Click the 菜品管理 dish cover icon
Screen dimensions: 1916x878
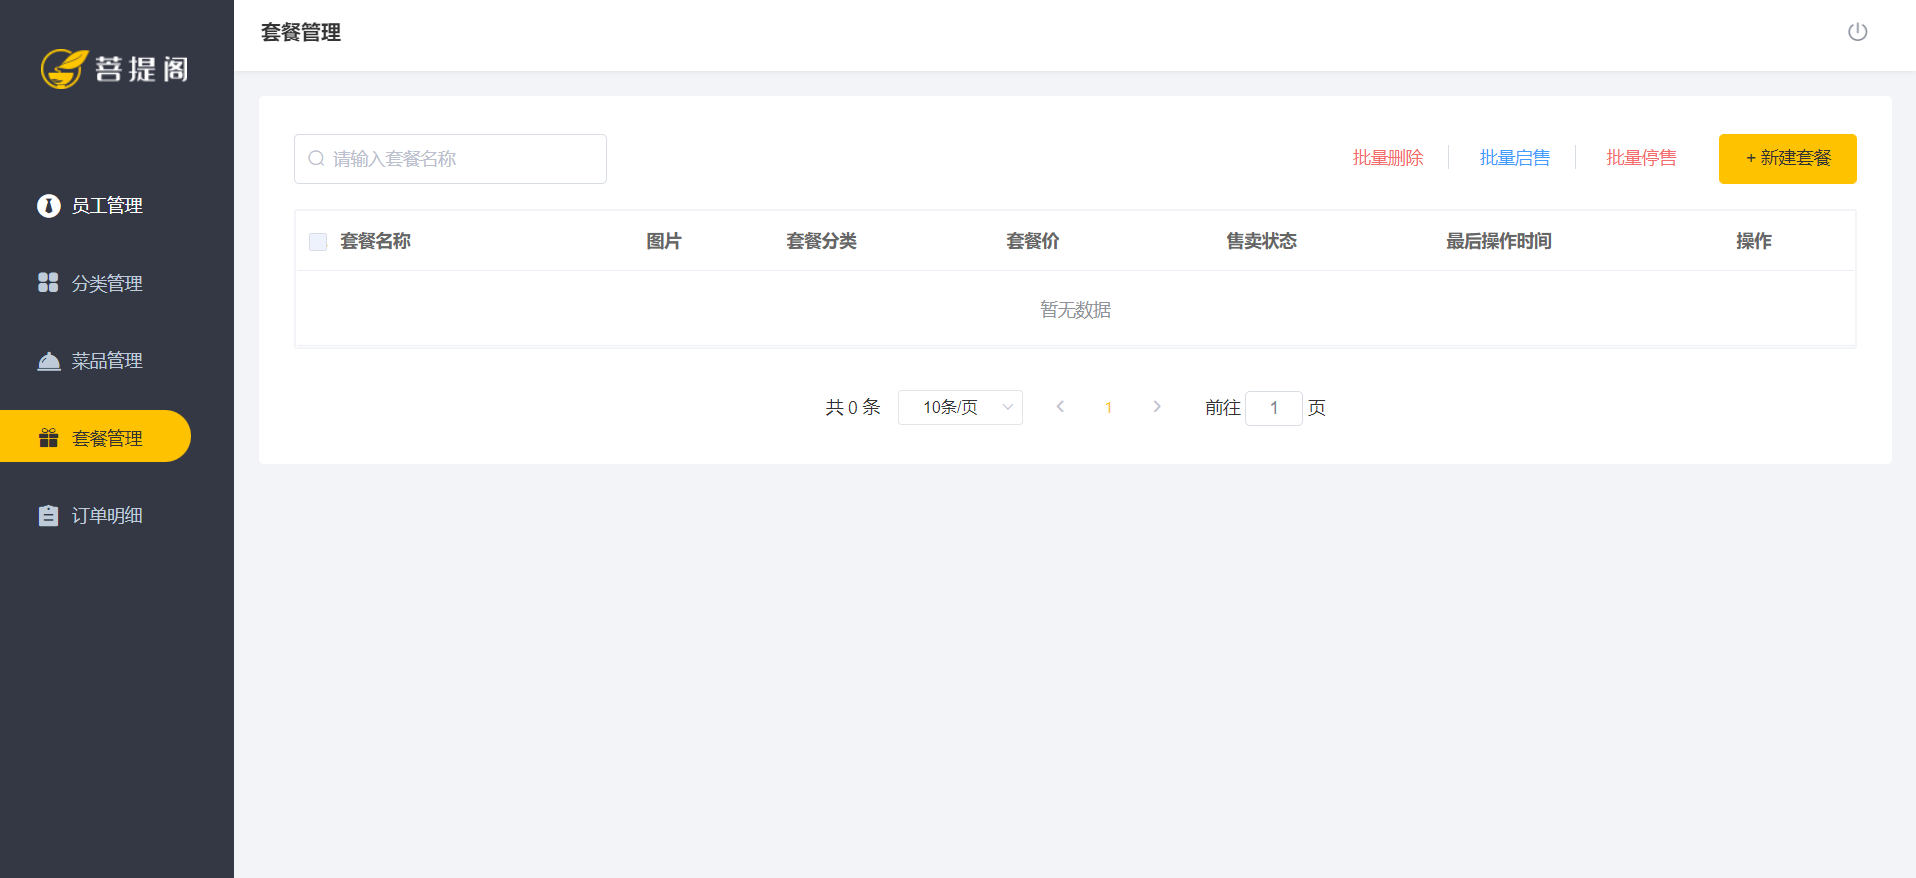[48, 361]
